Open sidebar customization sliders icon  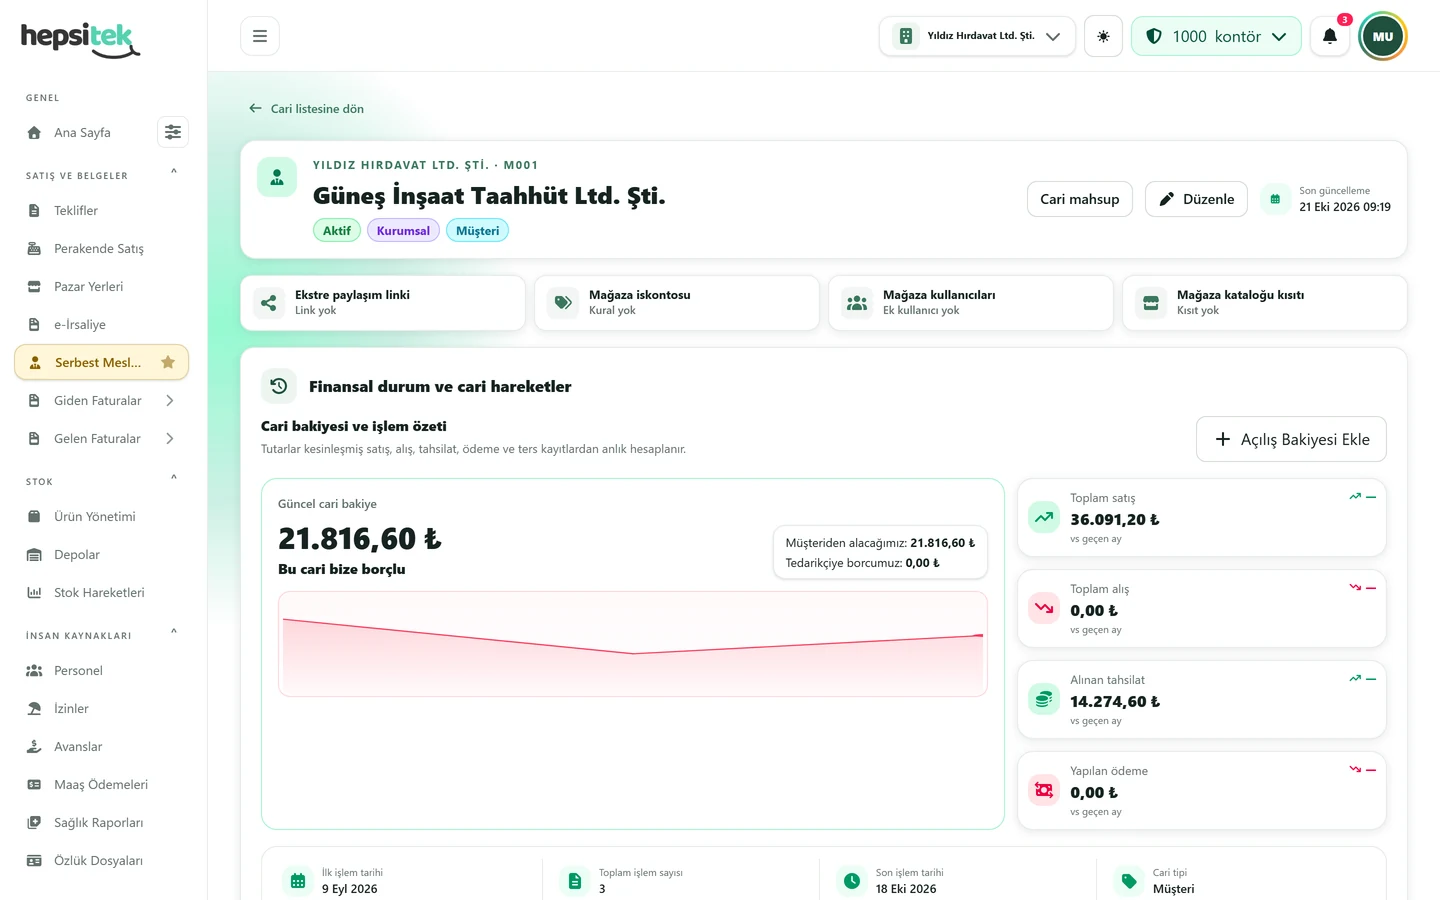(x=173, y=132)
